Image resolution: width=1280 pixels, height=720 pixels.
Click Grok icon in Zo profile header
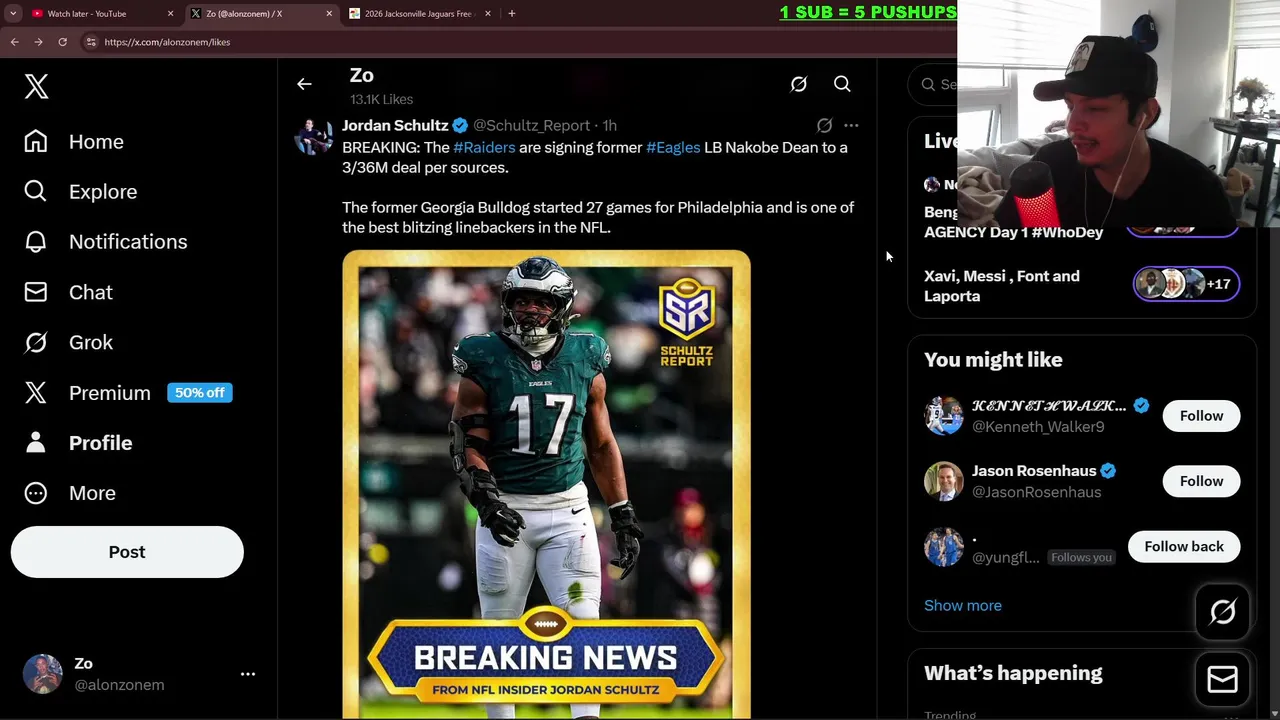click(x=798, y=84)
